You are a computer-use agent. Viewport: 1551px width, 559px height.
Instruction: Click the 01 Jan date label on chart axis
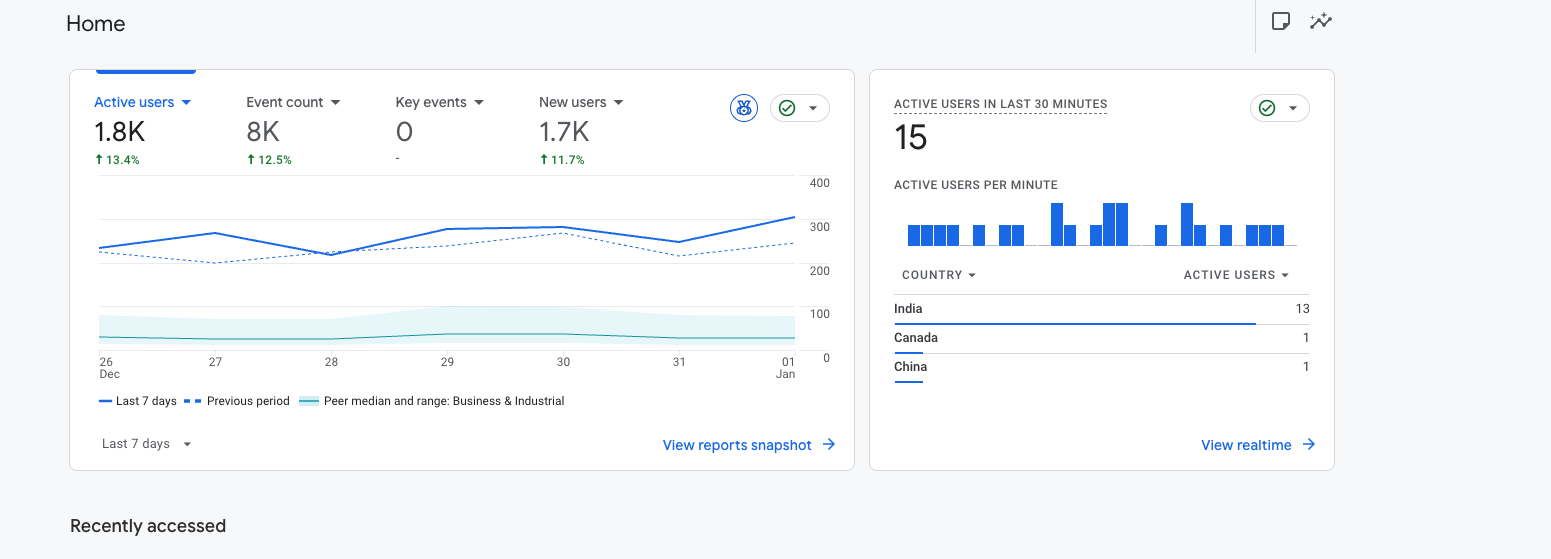pos(787,368)
